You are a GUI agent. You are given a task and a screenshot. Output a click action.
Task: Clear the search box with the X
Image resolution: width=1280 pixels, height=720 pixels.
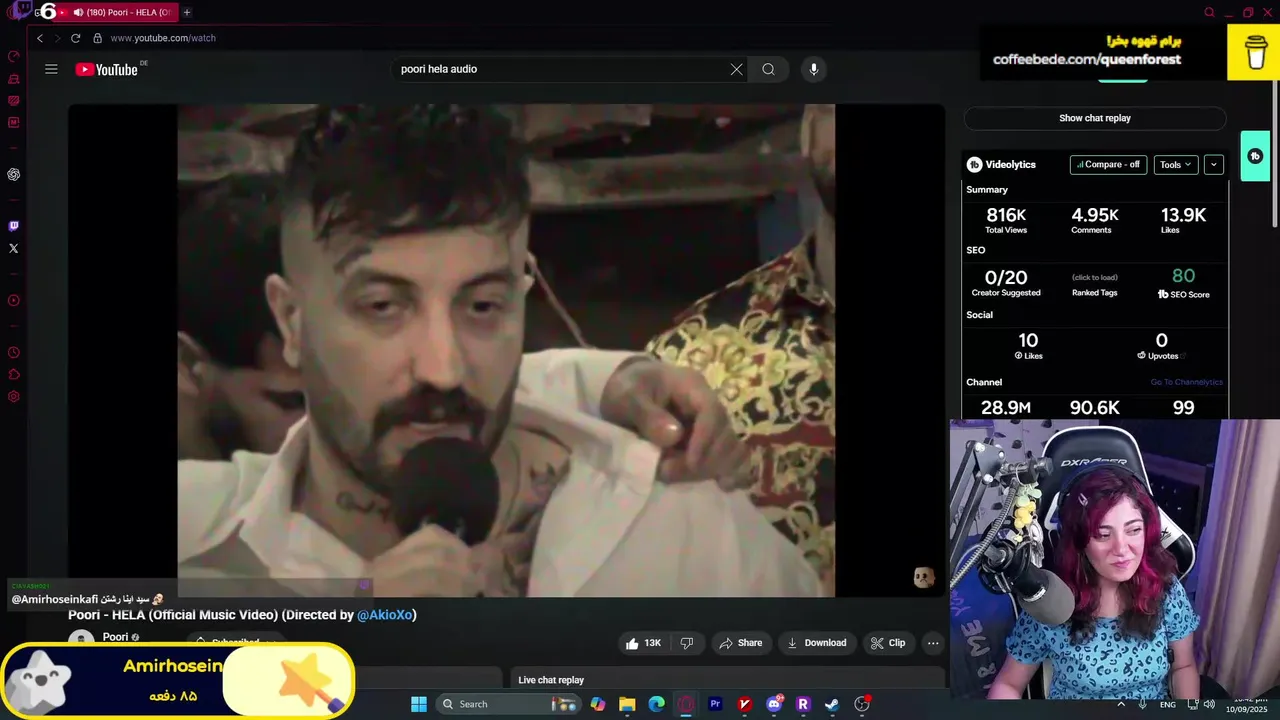pos(736,69)
